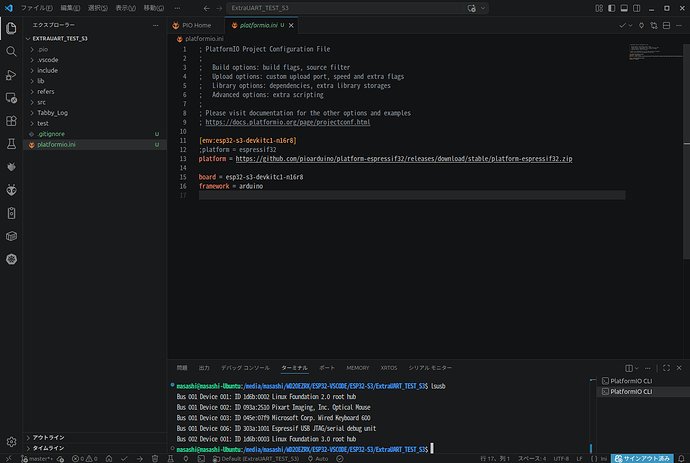Click the compare changes icon in editor toolbar

pos(654,26)
